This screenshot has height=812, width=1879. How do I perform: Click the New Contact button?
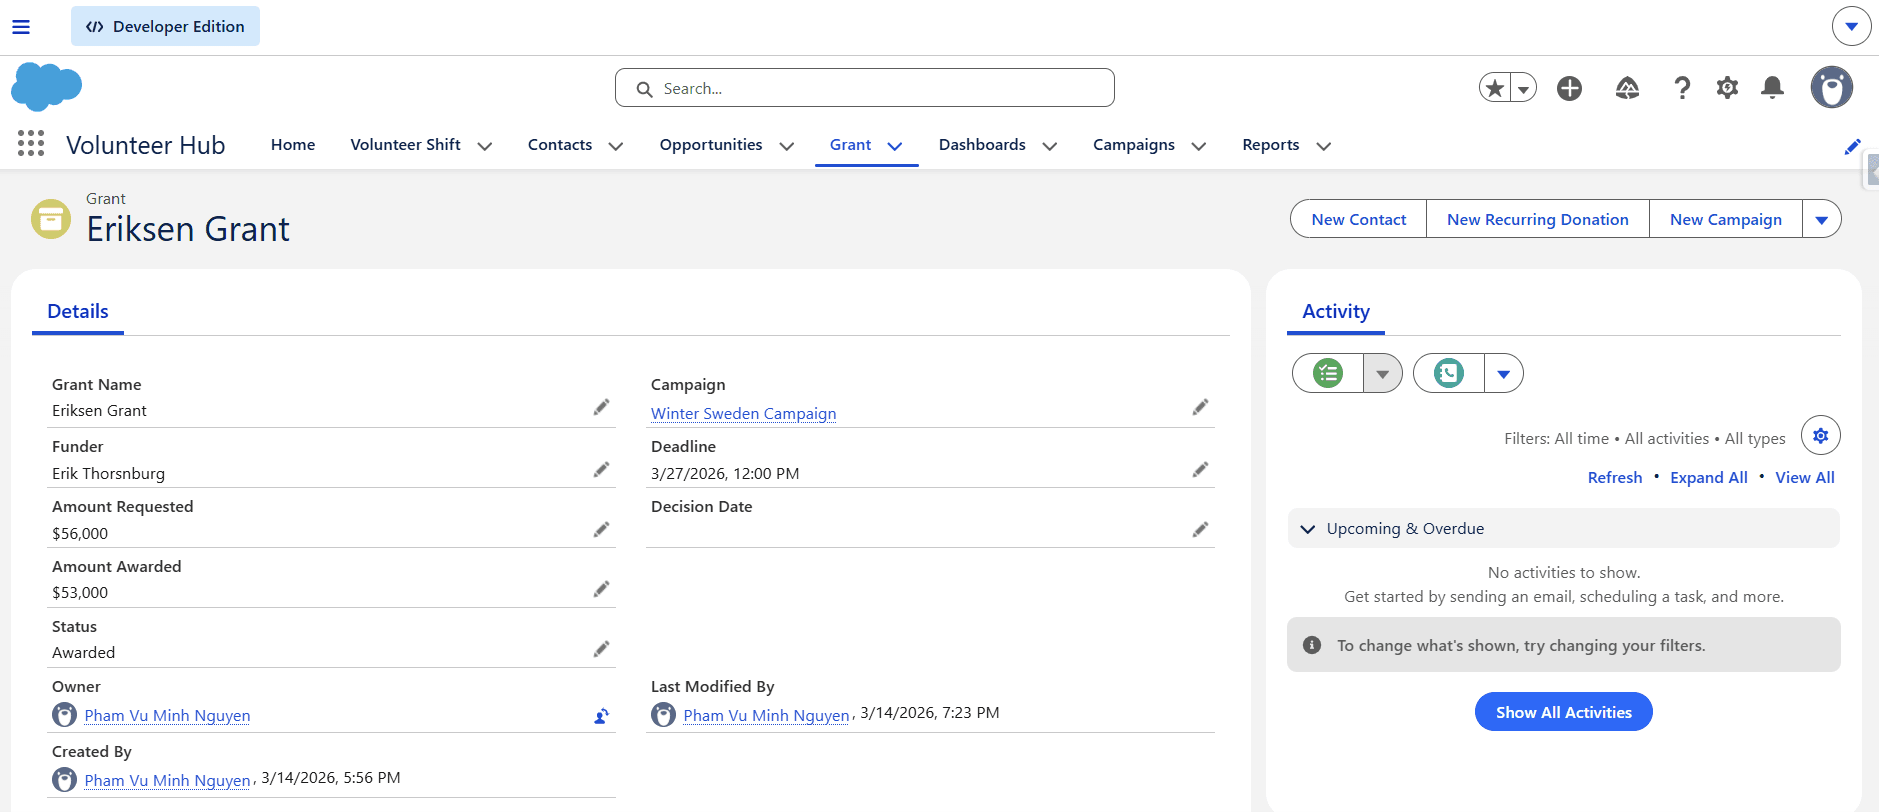[x=1359, y=219]
